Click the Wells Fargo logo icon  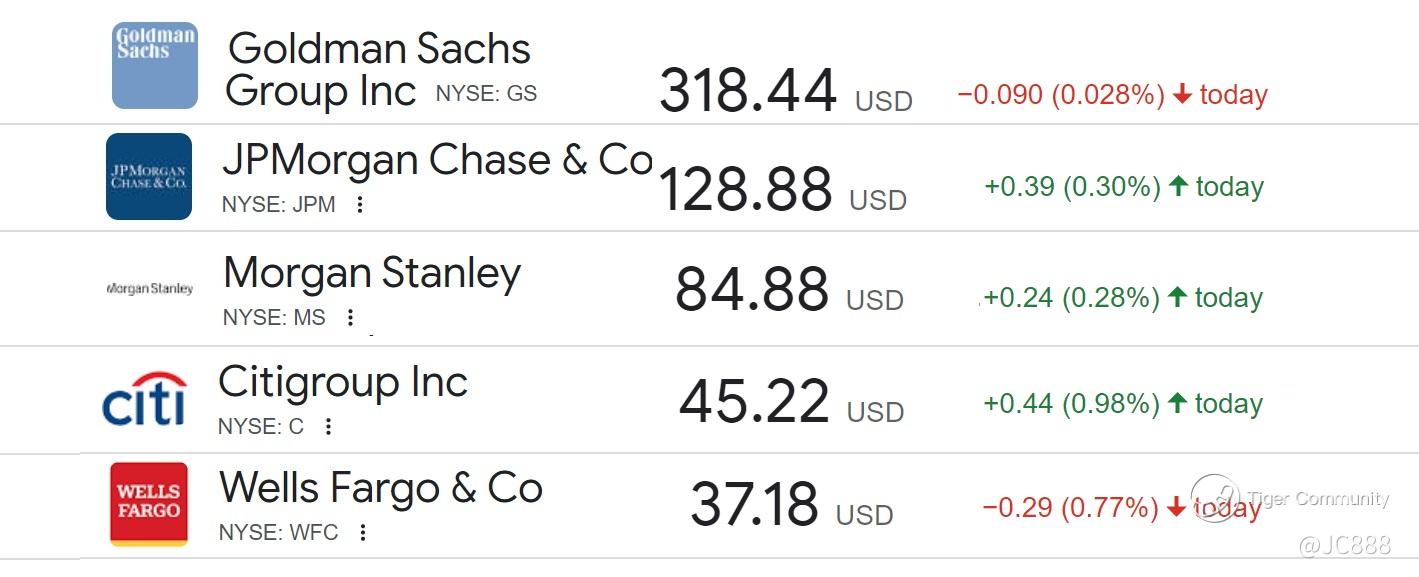click(x=149, y=503)
